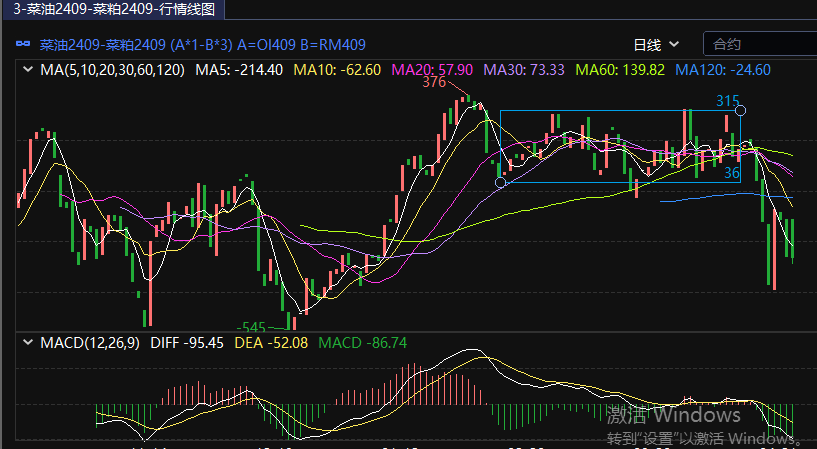
Task: Click the 376 high price marker
Action: coord(434,83)
